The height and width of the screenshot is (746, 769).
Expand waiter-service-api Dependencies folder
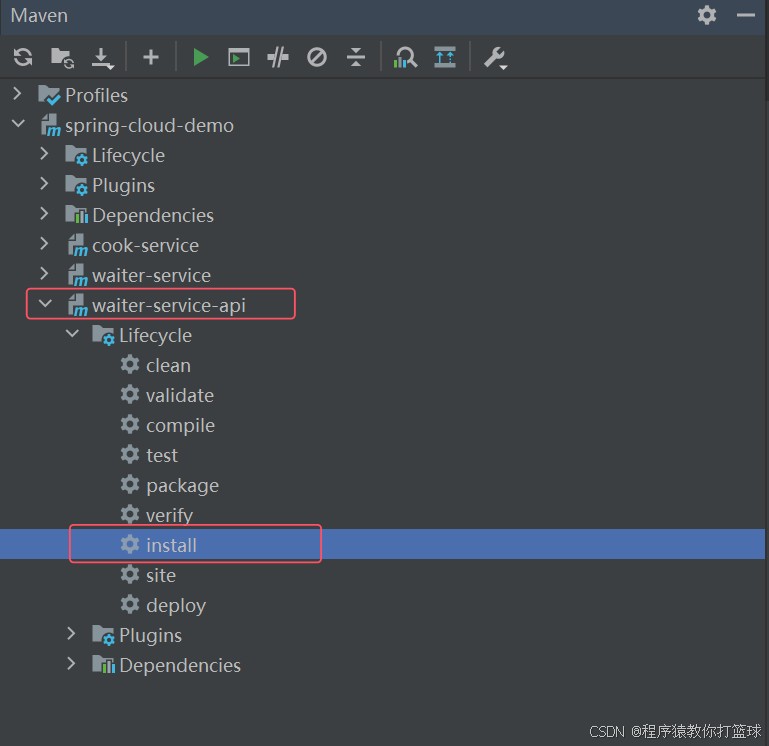click(71, 663)
